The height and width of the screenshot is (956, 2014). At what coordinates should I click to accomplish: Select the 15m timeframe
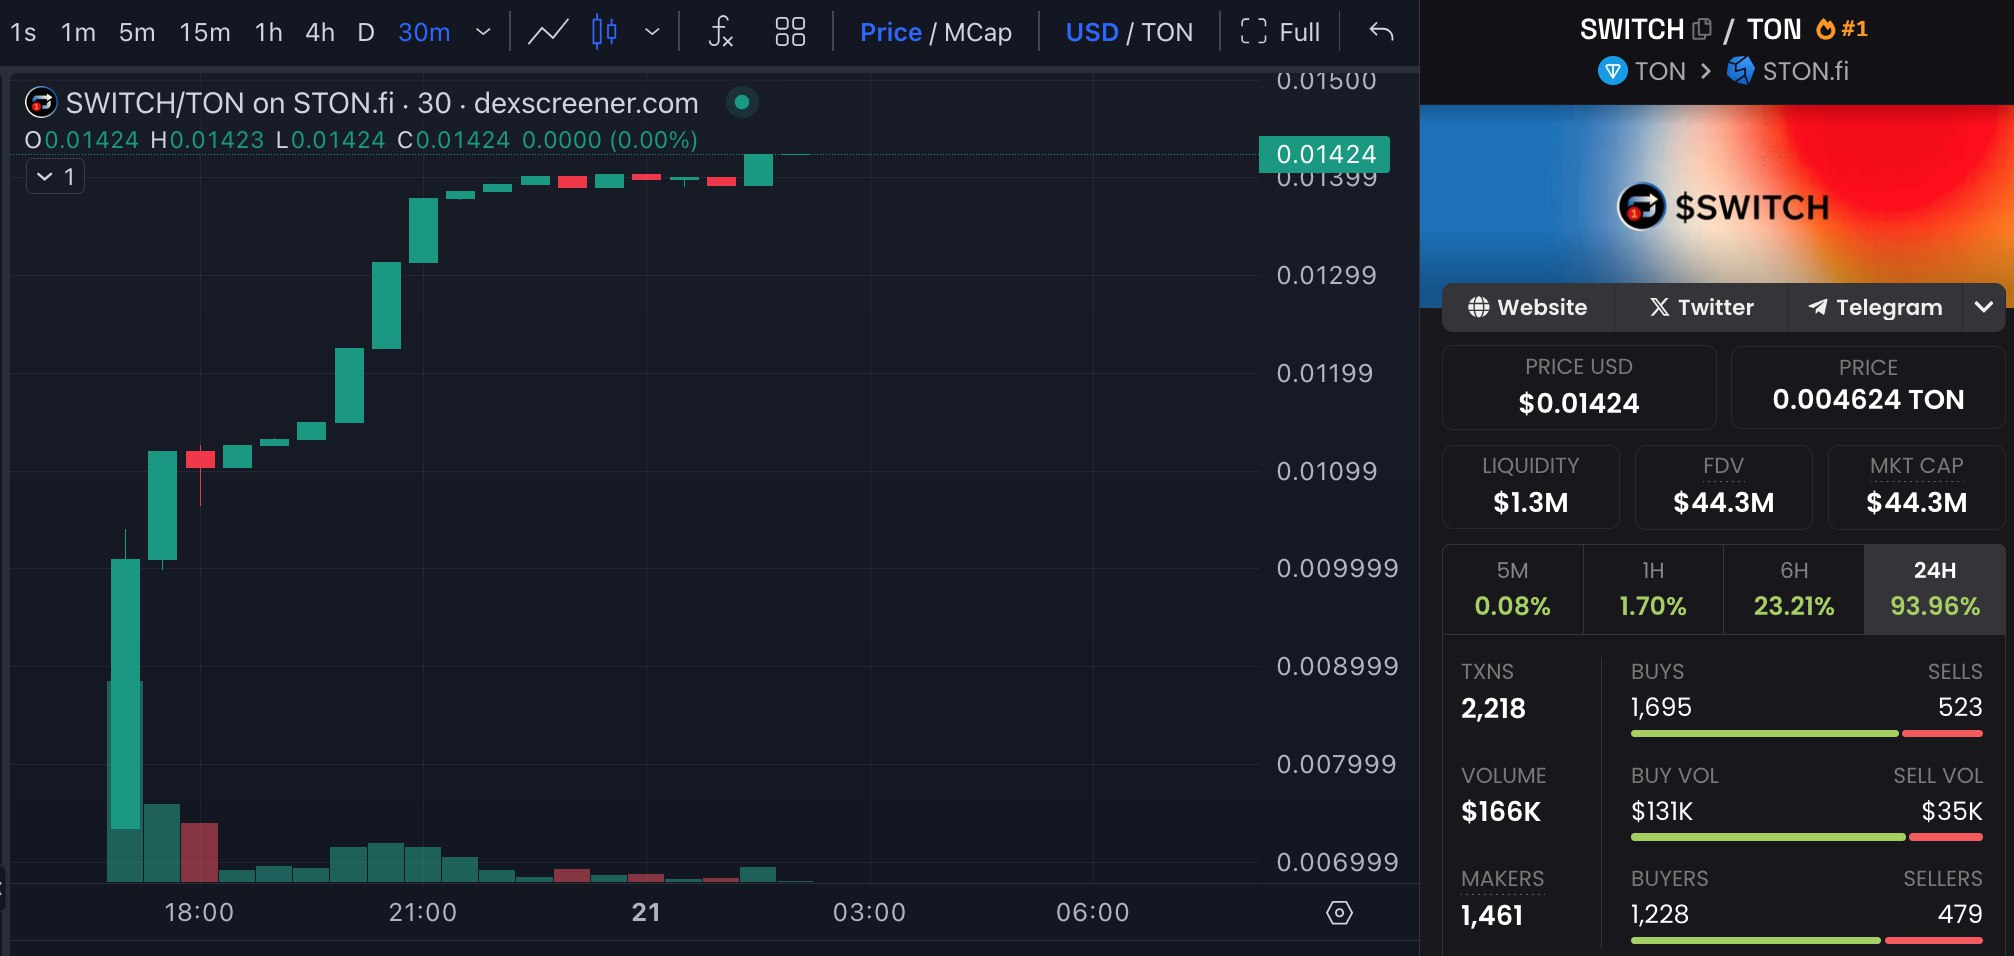(x=205, y=32)
